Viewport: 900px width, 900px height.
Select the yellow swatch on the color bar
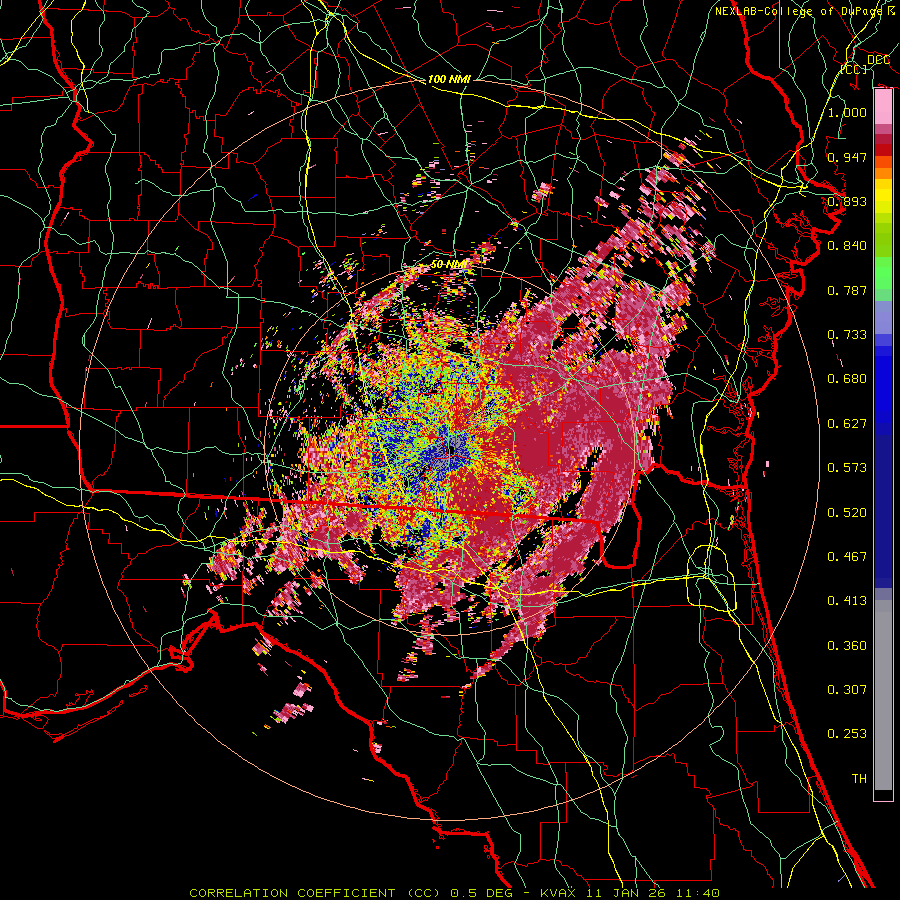coord(883,196)
